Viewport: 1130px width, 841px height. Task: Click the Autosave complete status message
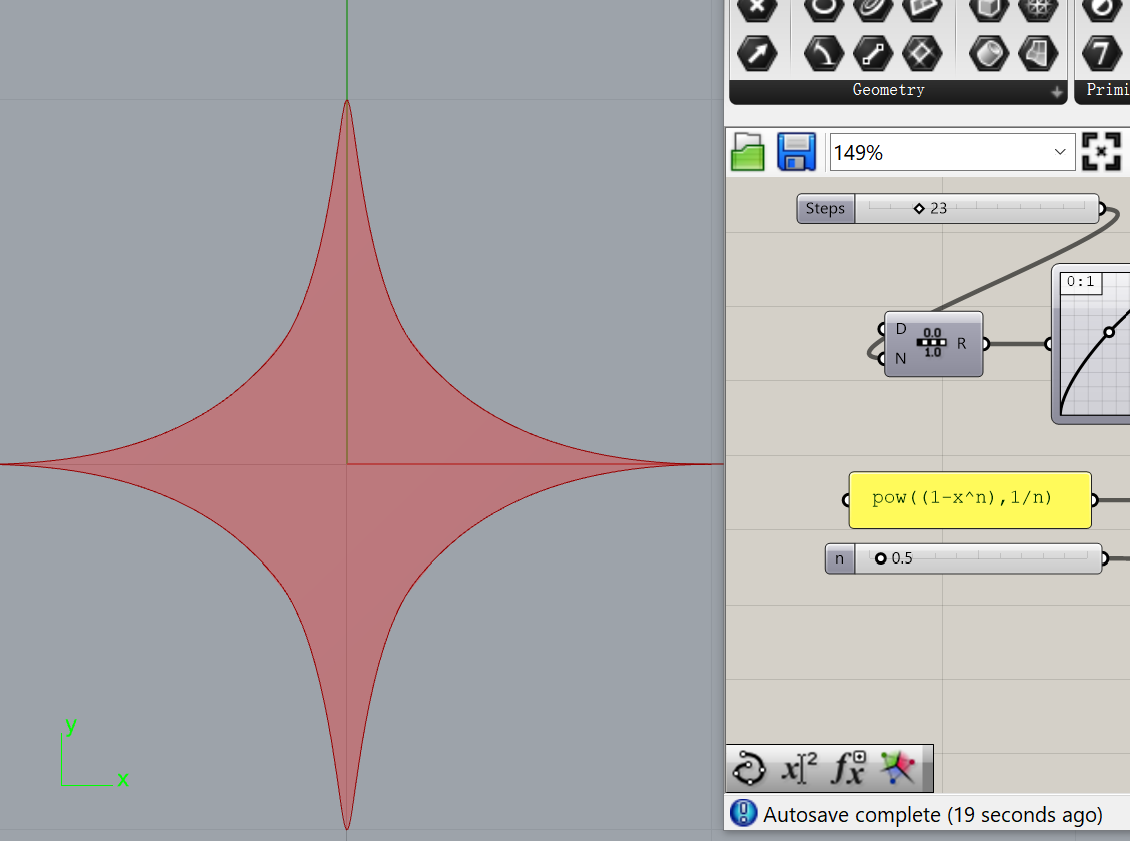(x=933, y=814)
